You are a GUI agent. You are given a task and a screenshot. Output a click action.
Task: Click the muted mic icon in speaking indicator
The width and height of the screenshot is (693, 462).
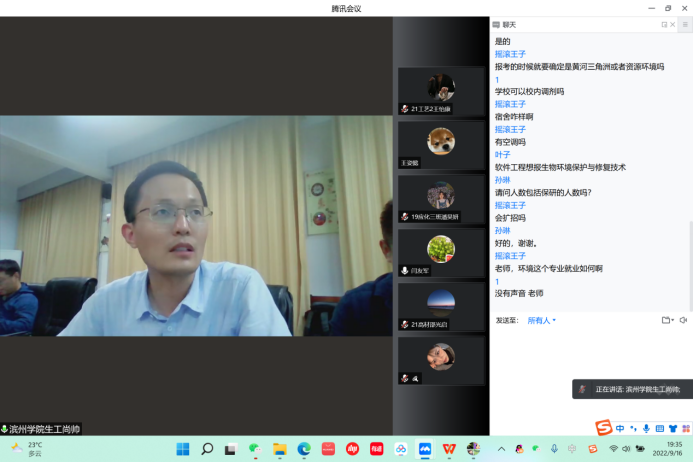click(x=582, y=389)
